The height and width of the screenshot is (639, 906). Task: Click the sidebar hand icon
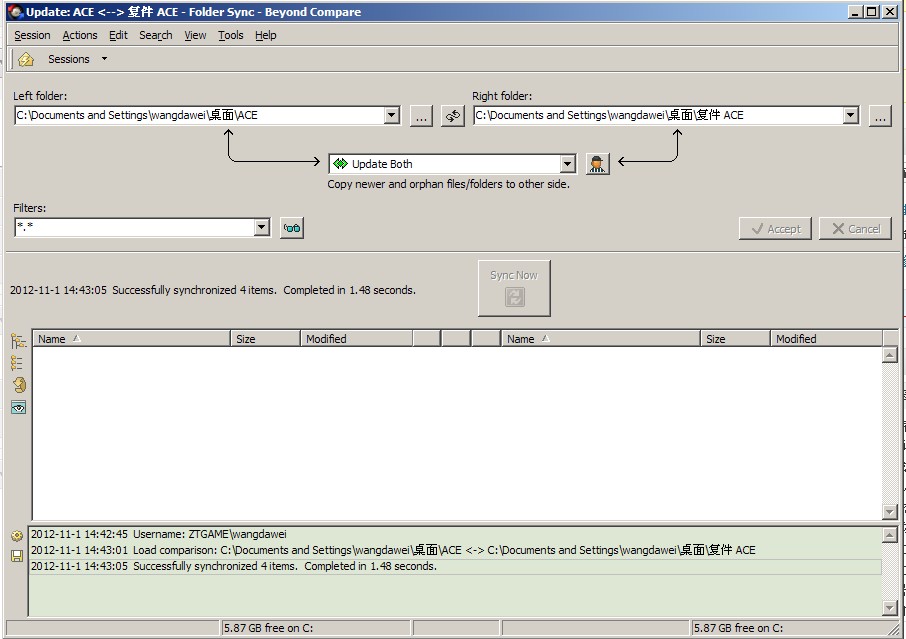click(18, 385)
